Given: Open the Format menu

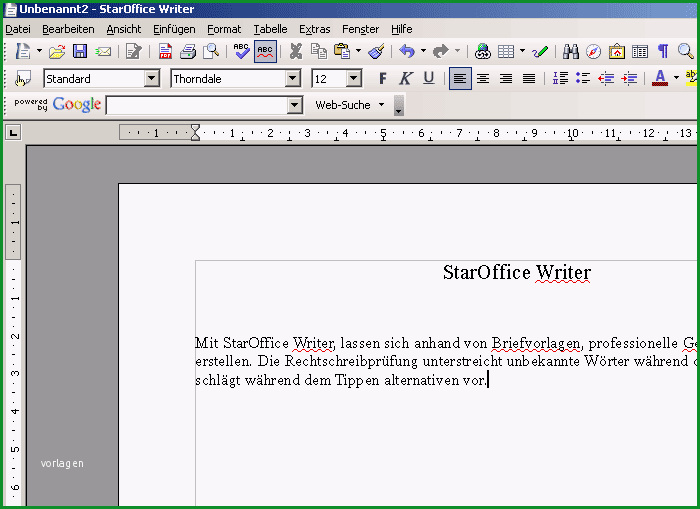Looking at the screenshot, I should pos(224,29).
